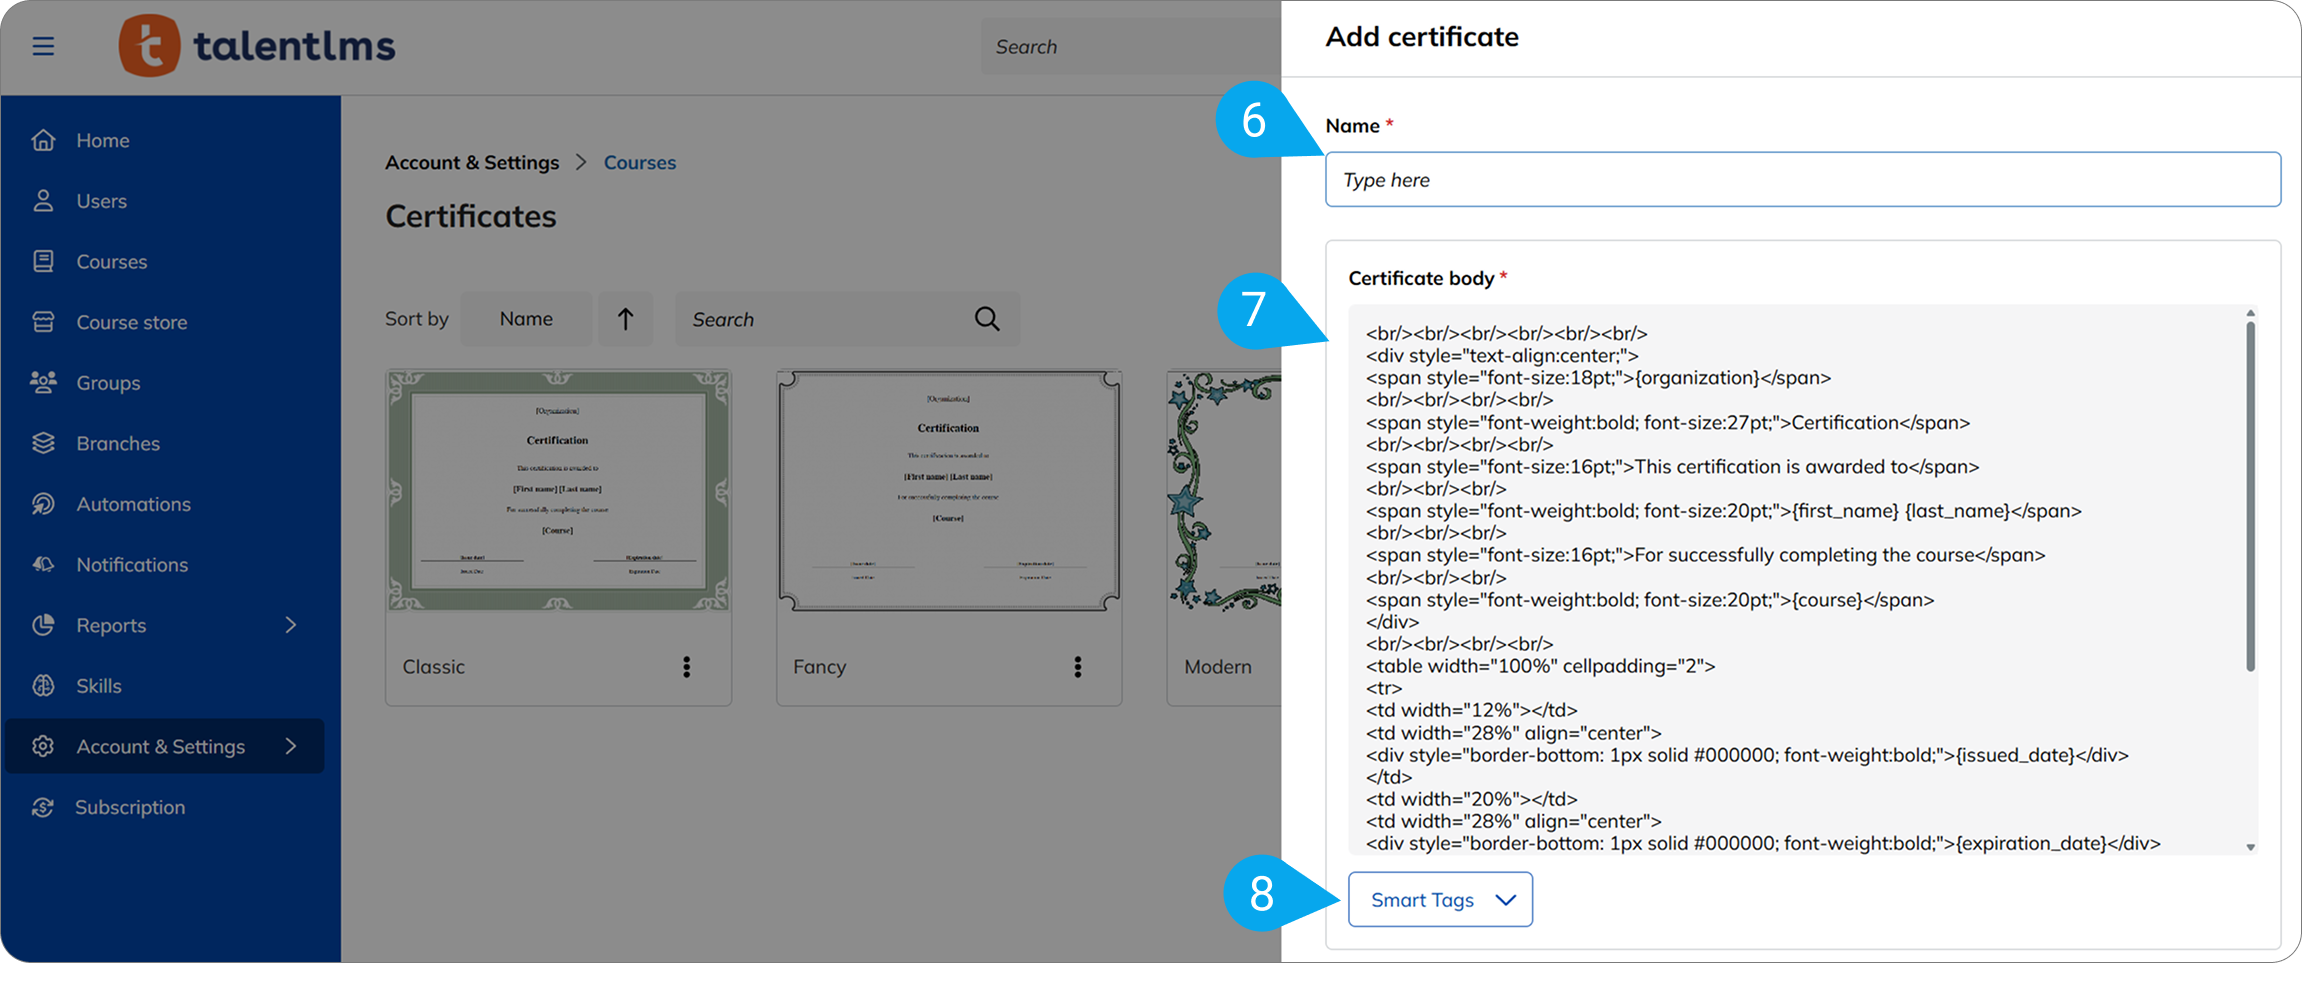Go to Groups in sidebar
Viewport: 2302px width, 990px height.
coord(108,383)
